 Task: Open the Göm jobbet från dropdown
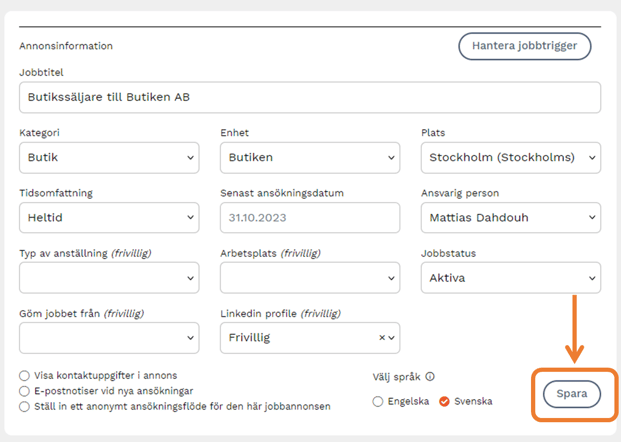coord(108,337)
